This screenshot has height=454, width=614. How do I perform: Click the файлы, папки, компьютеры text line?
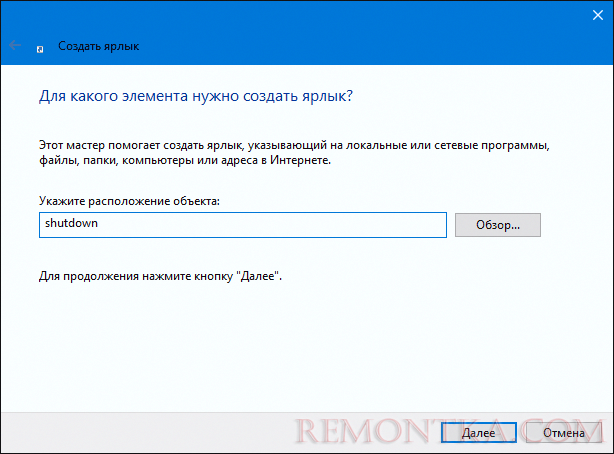[x=185, y=160]
